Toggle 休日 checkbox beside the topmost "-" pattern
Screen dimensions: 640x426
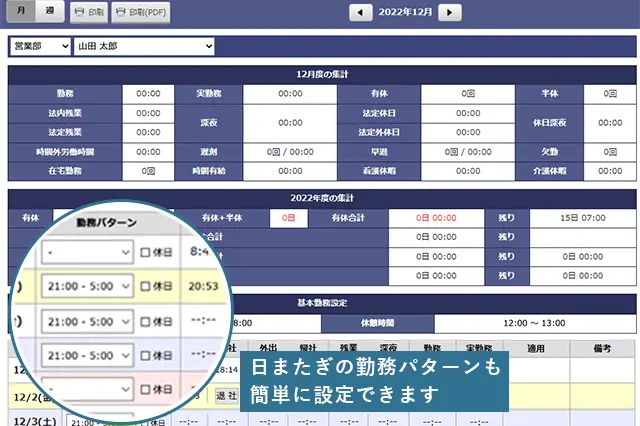(x=146, y=253)
